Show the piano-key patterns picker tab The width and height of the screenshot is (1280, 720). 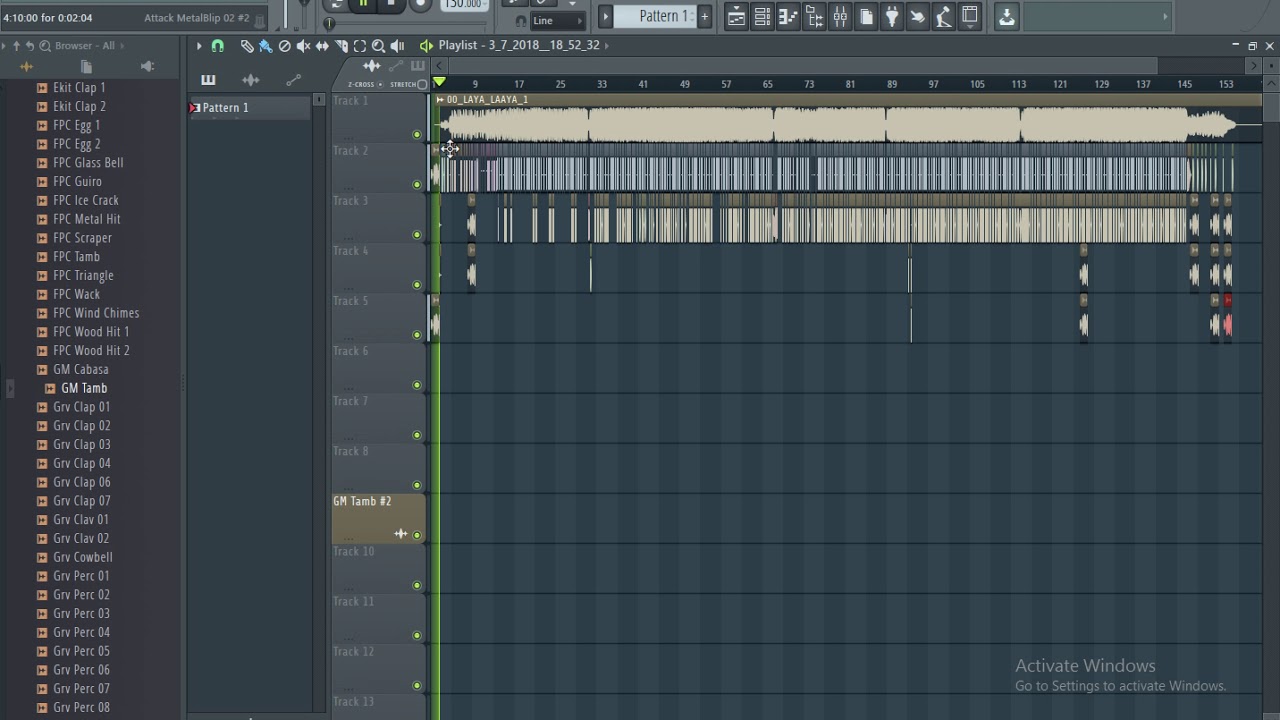tap(208, 80)
